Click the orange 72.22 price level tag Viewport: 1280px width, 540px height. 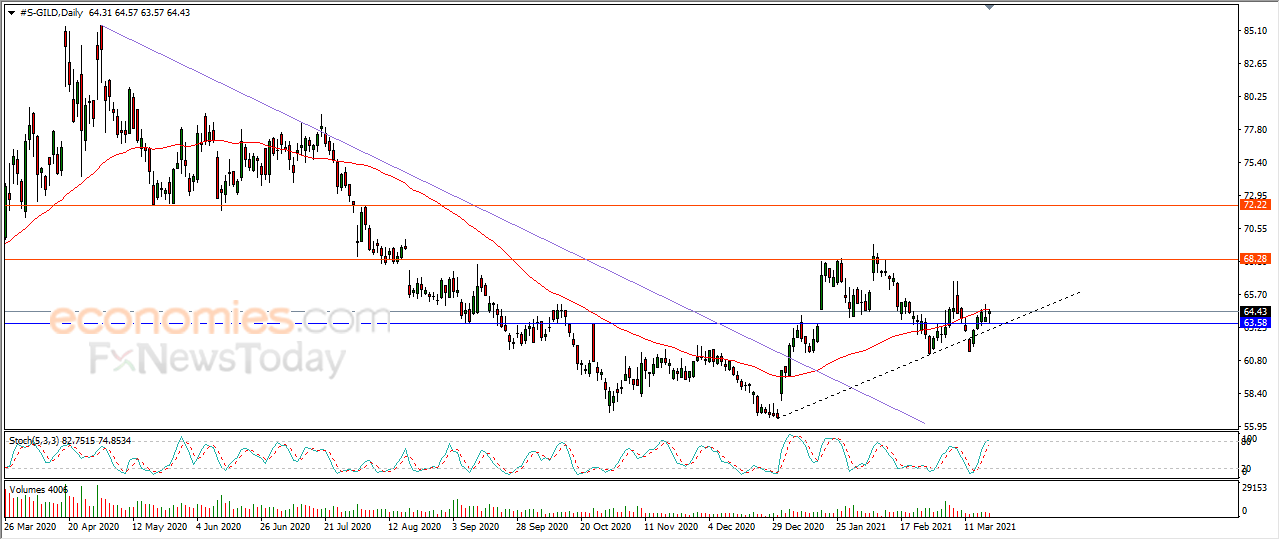point(1254,205)
